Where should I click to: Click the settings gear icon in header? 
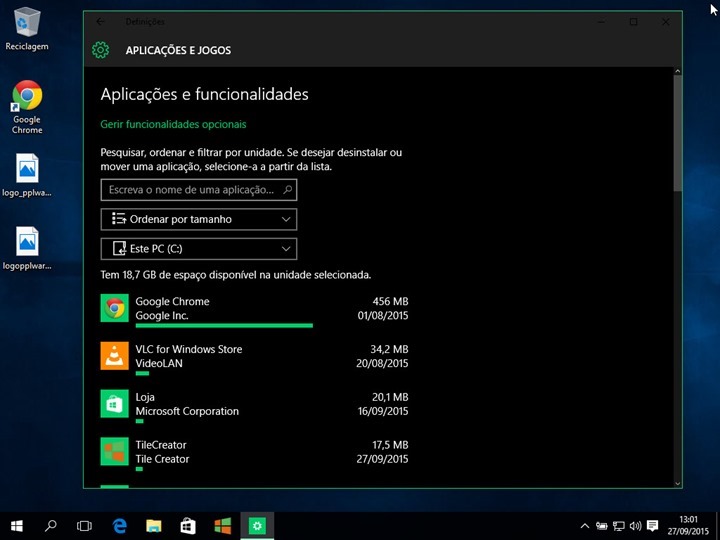point(99,50)
